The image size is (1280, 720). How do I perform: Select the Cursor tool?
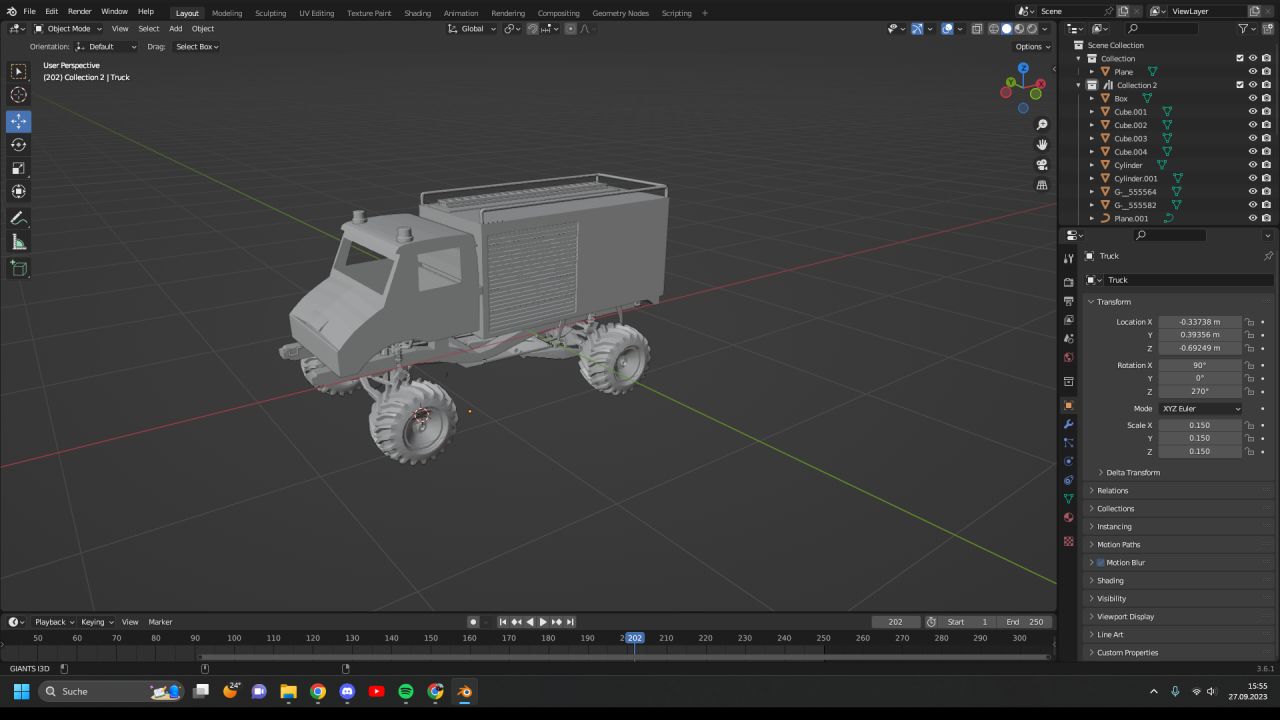coord(19,95)
